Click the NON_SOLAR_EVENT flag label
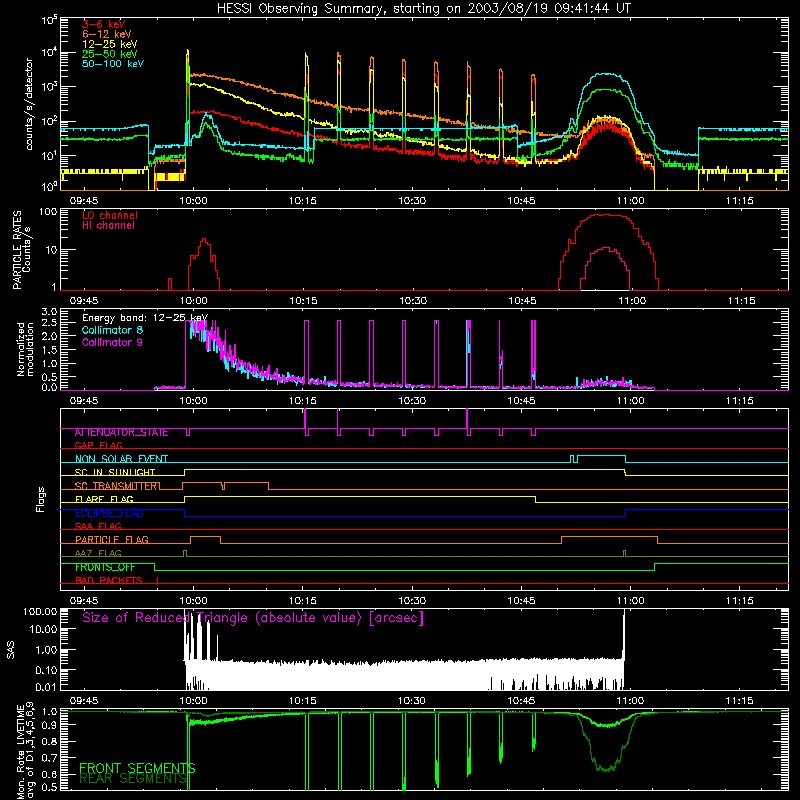Image resolution: width=800 pixels, height=800 pixels. [x=121, y=459]
